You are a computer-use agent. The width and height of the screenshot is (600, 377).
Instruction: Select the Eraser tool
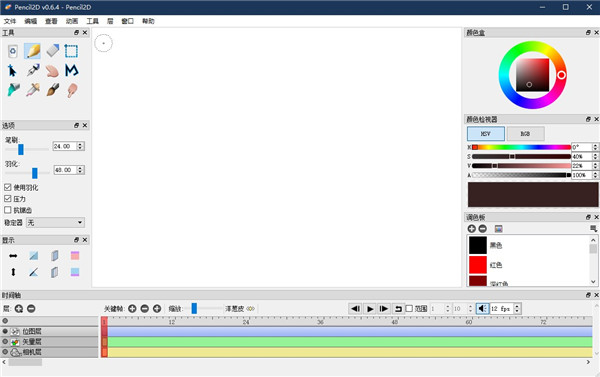(x=52, y=51)
